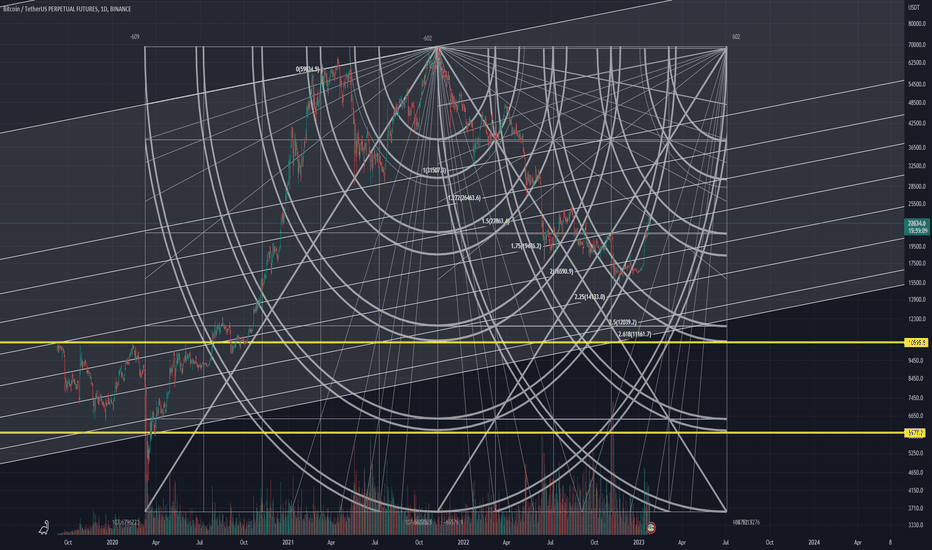Click the Fibonacci level label 1.272(26463.6)
The image size is (932, 550).
tap(464, 197)
